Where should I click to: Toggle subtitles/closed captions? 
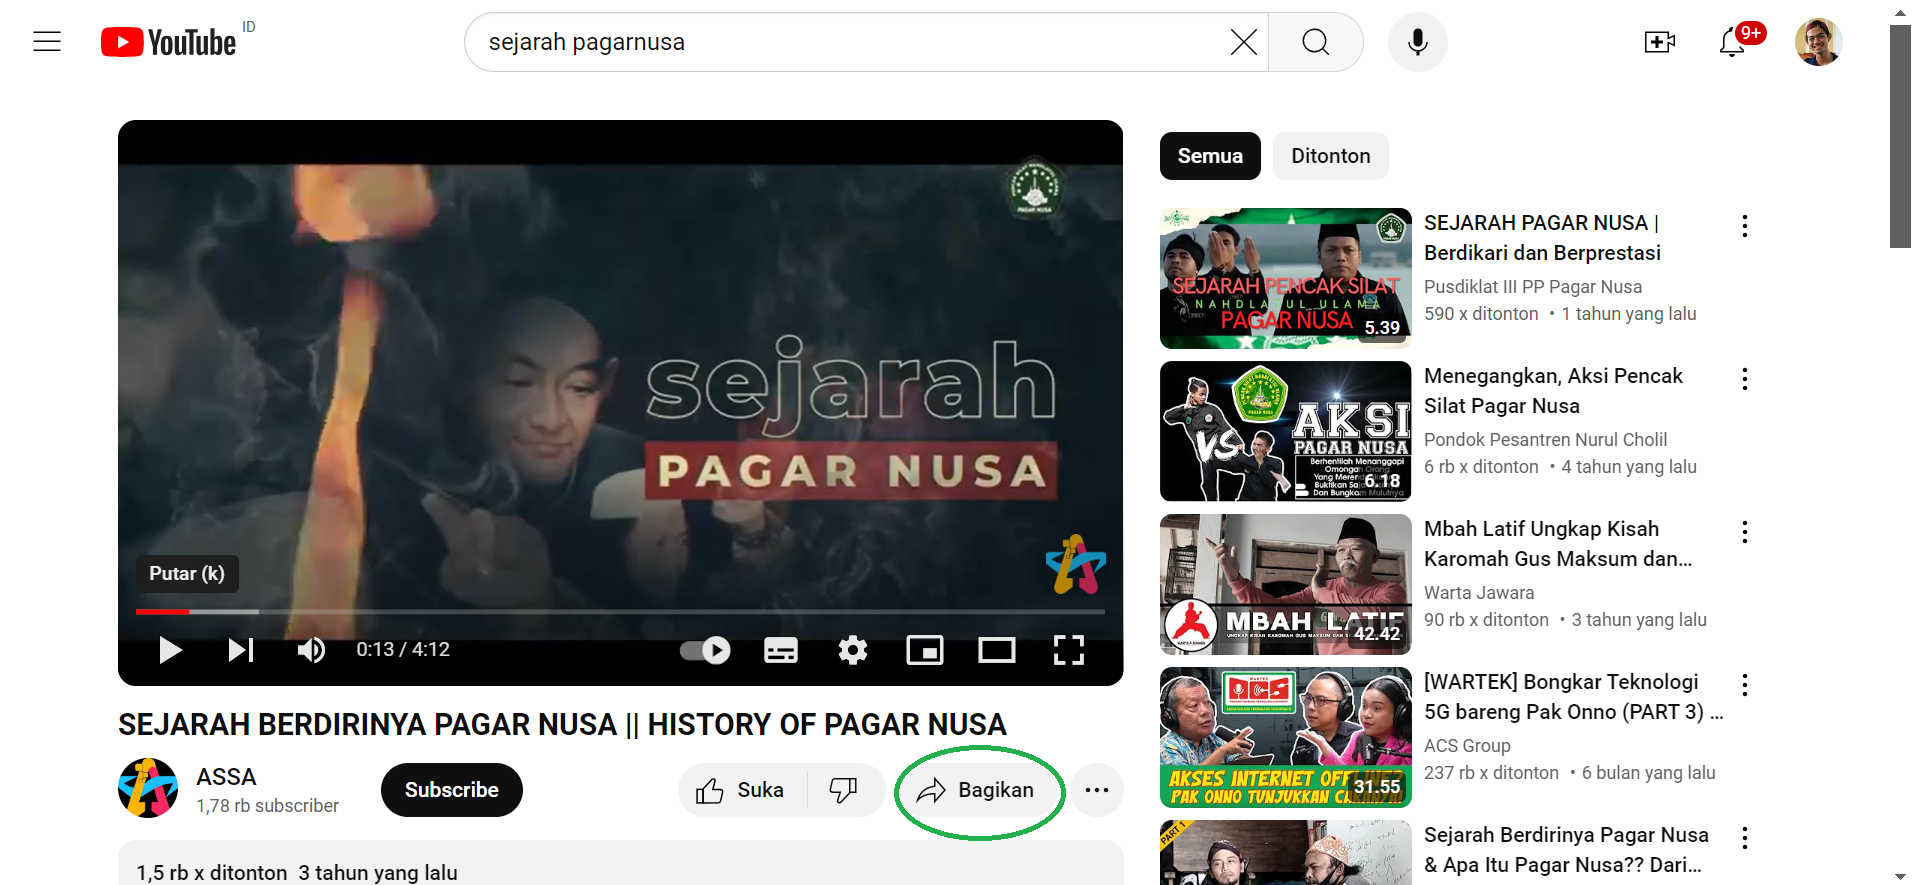pos(780,651)
